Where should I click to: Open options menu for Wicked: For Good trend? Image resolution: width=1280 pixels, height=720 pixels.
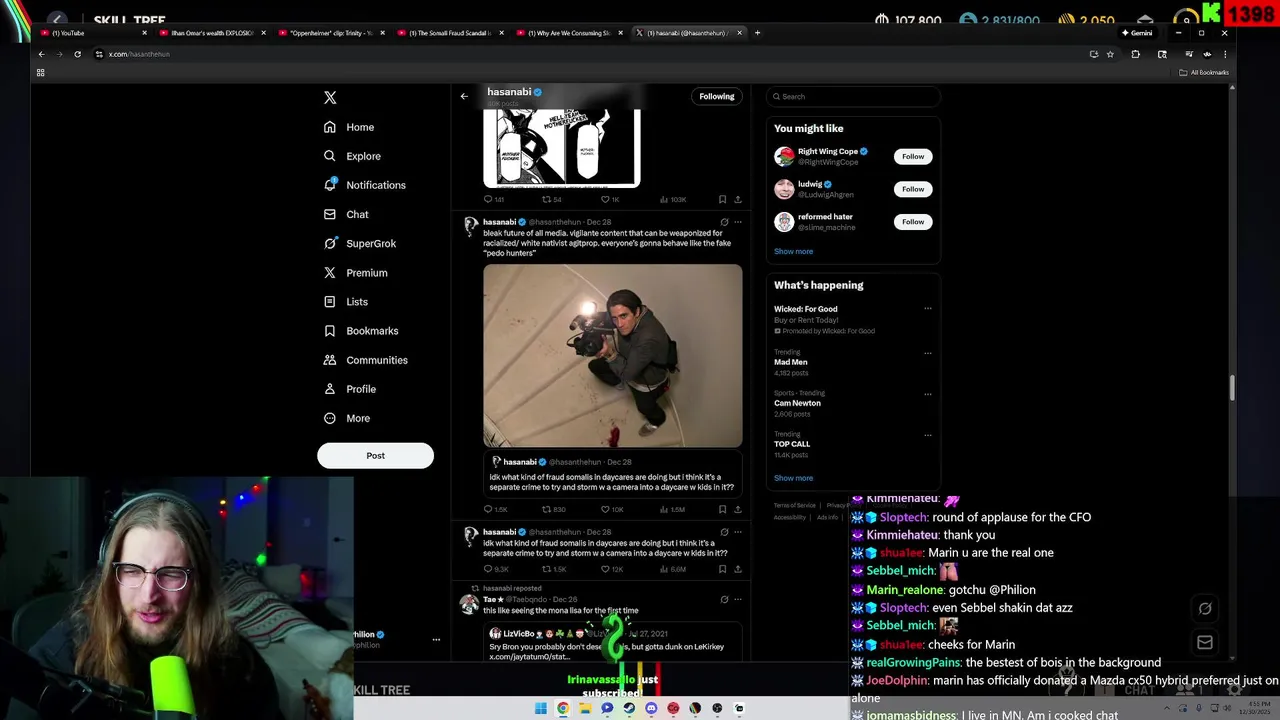tap(928, 308)
